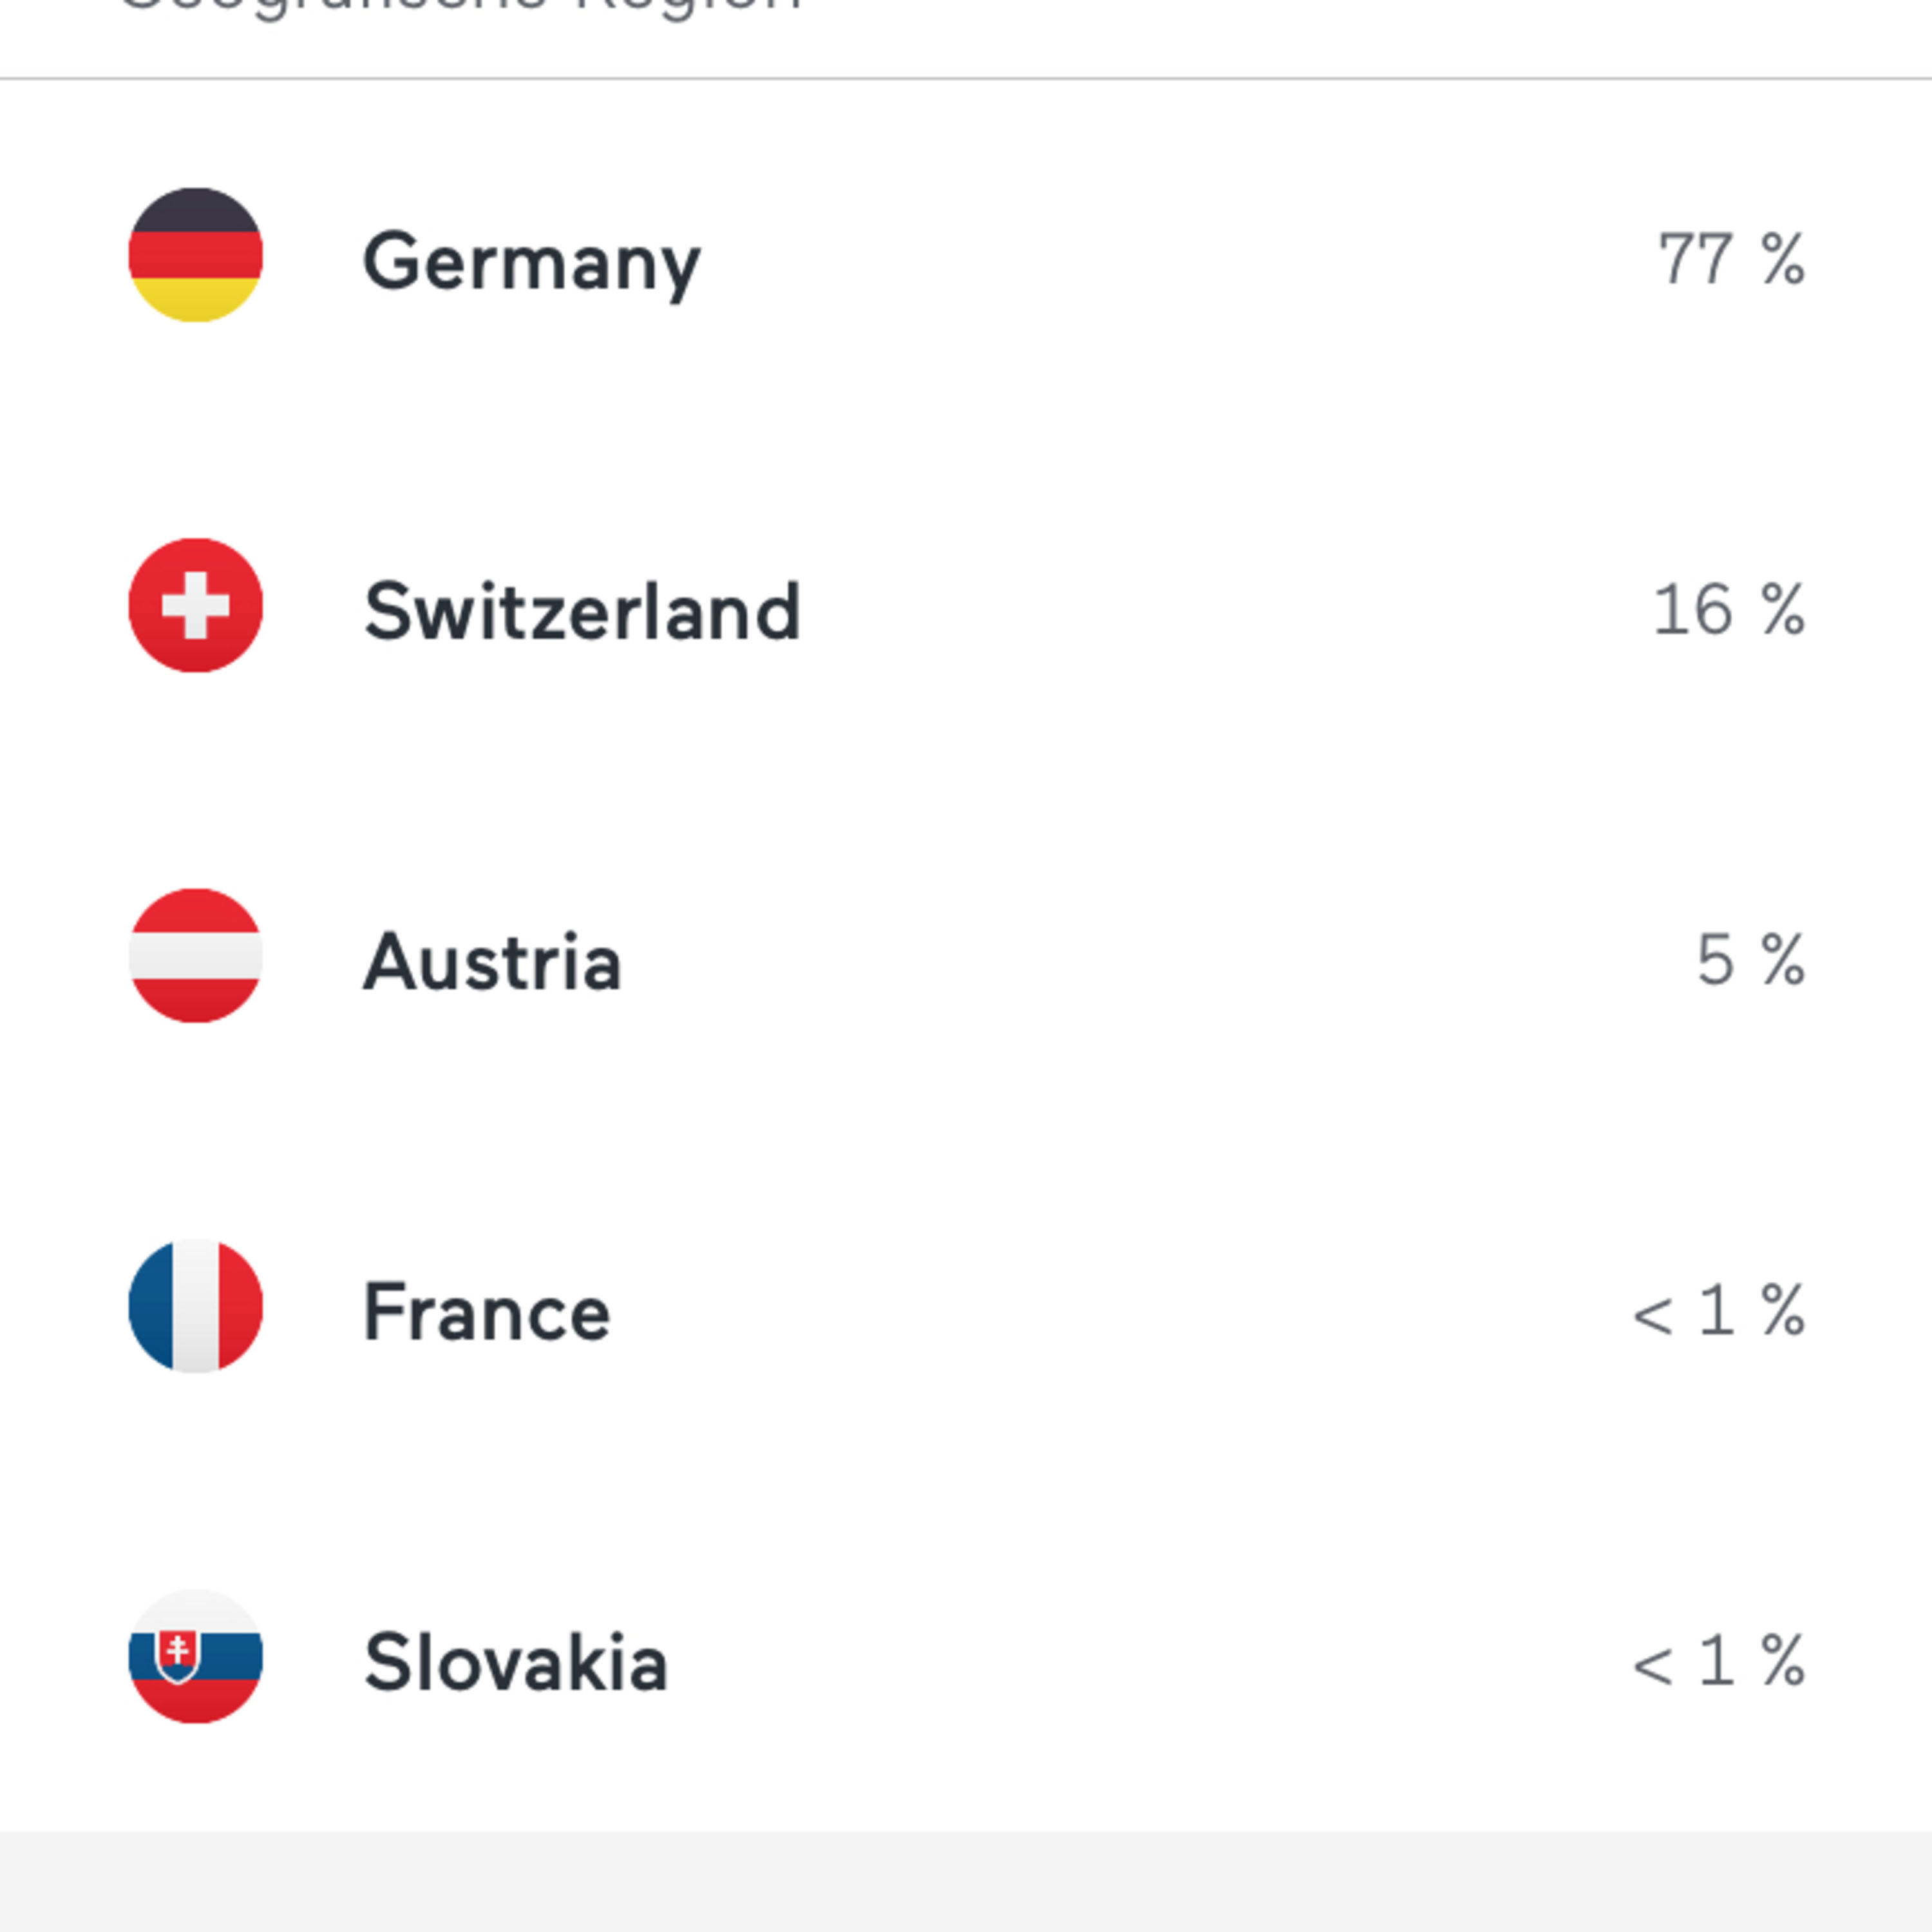Screen dimensions: 1932x1932
Task: Click the France flag icon
Action: click(196, 1306)
